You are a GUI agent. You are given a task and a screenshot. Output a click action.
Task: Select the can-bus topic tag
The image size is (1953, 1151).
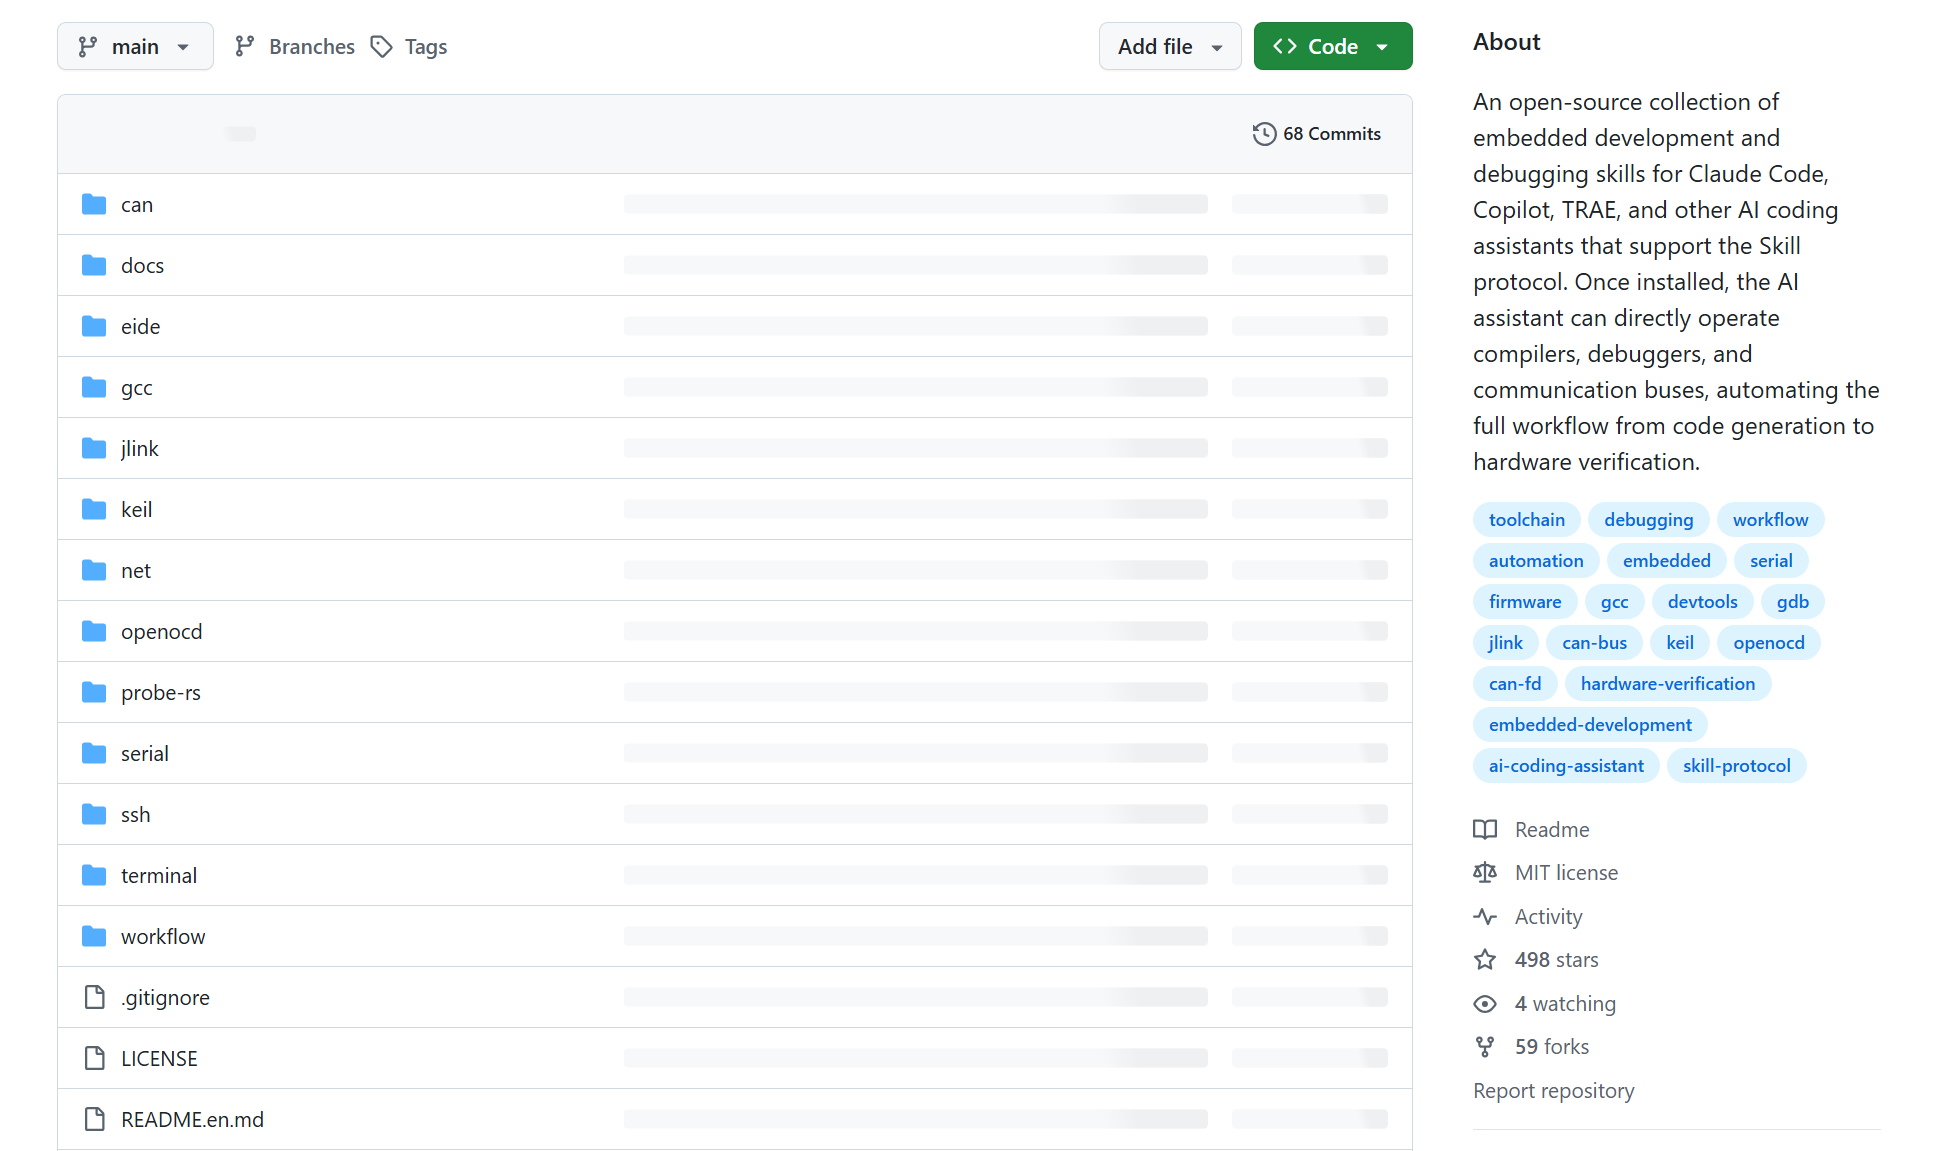[1594, 643]
